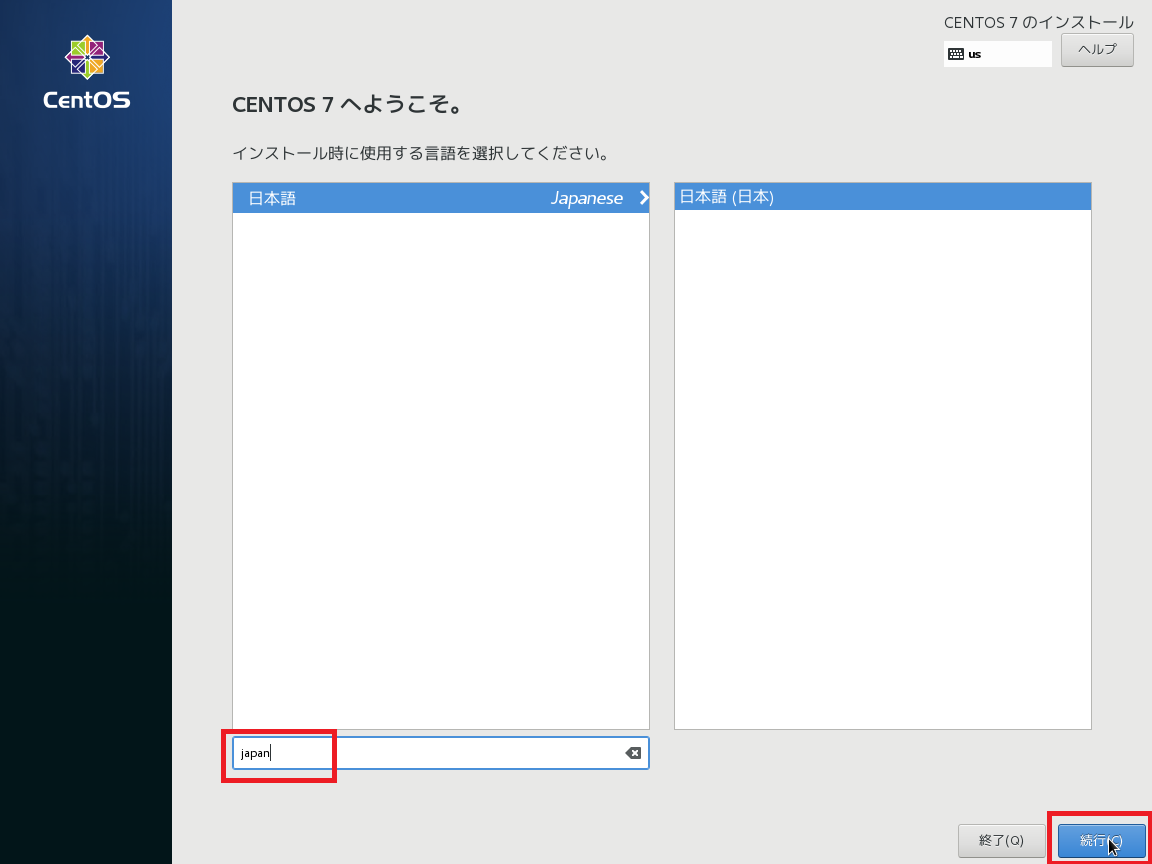Click the 終了(Q) quit button
This screenshot has width=1152, height=864.
click(1001, 840)
